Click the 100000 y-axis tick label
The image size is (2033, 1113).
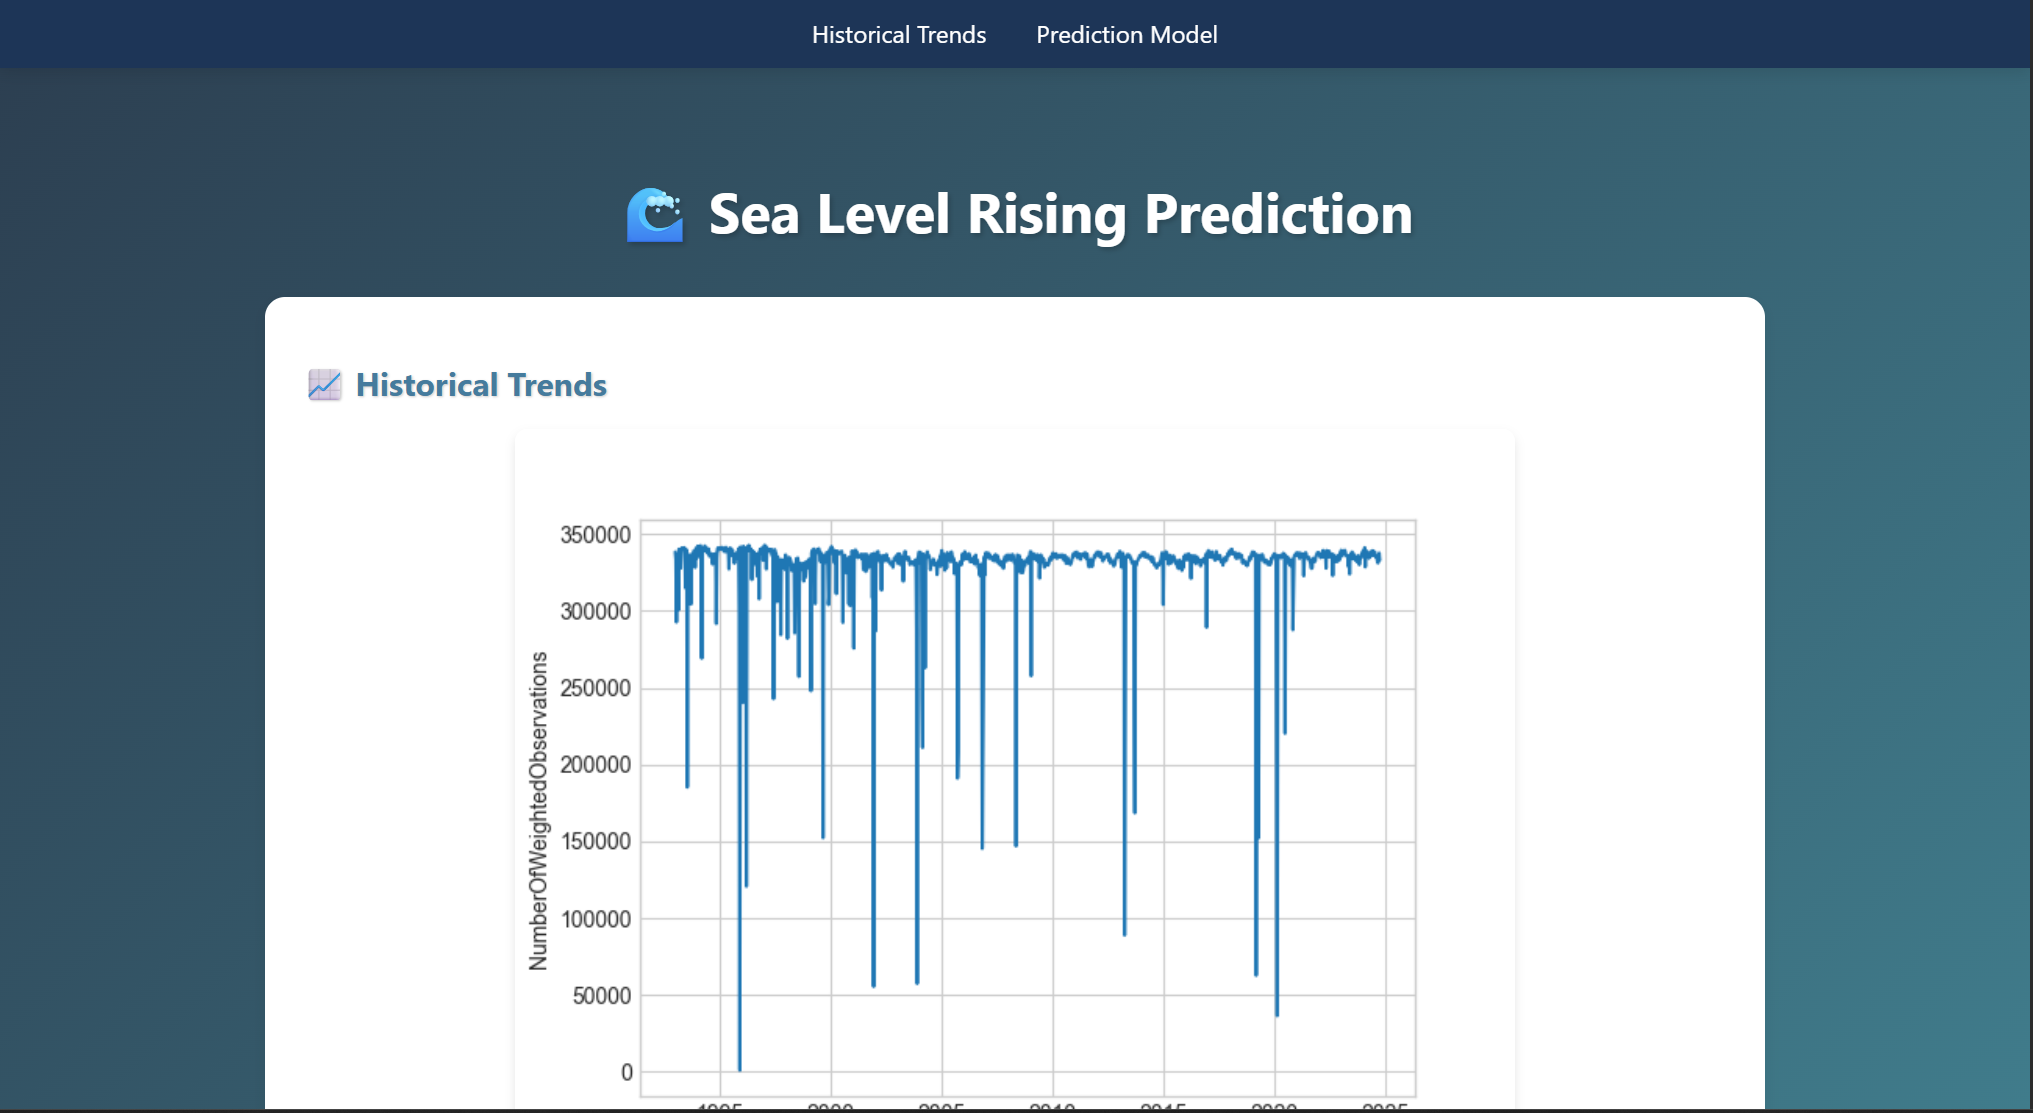(595, 919)
